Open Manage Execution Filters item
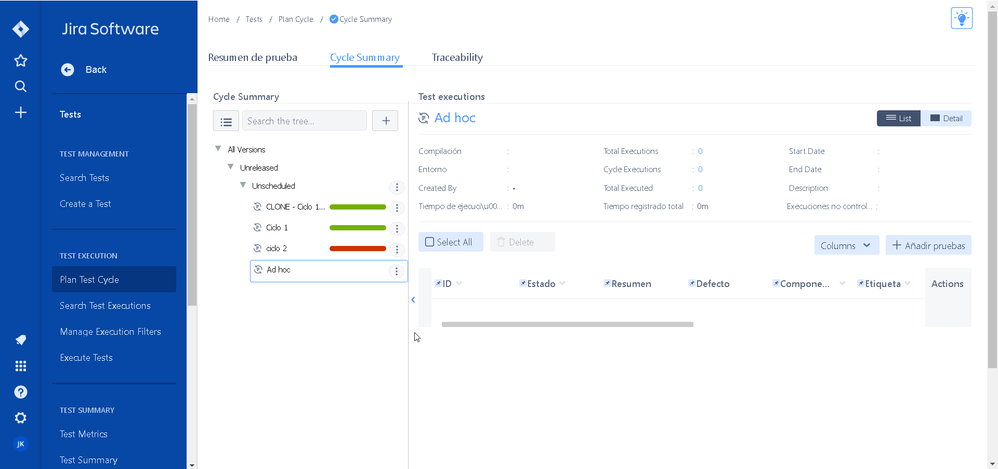Image resolution: width=998 pixels, height=469 pixels. [110, 332]
